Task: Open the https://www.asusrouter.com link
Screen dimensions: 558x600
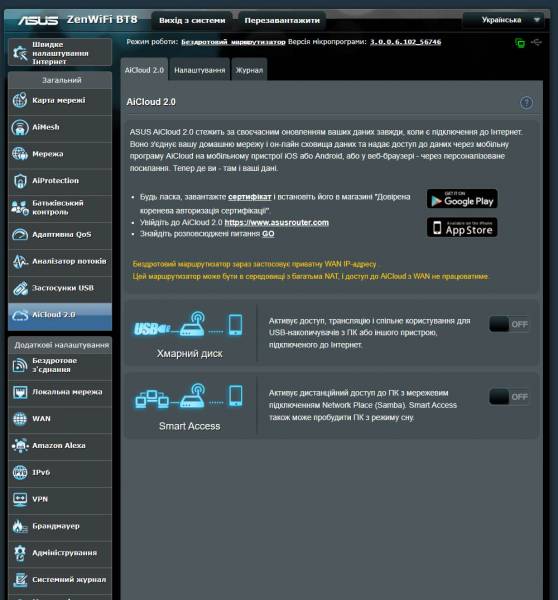Action: [x=276, y=222]
